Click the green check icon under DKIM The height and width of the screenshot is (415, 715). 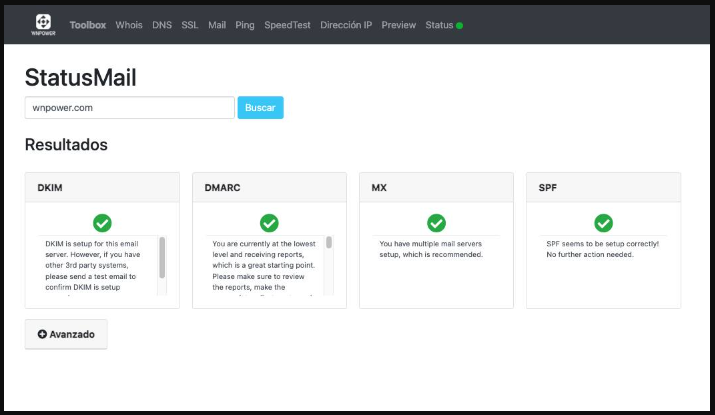pos(102,223)
